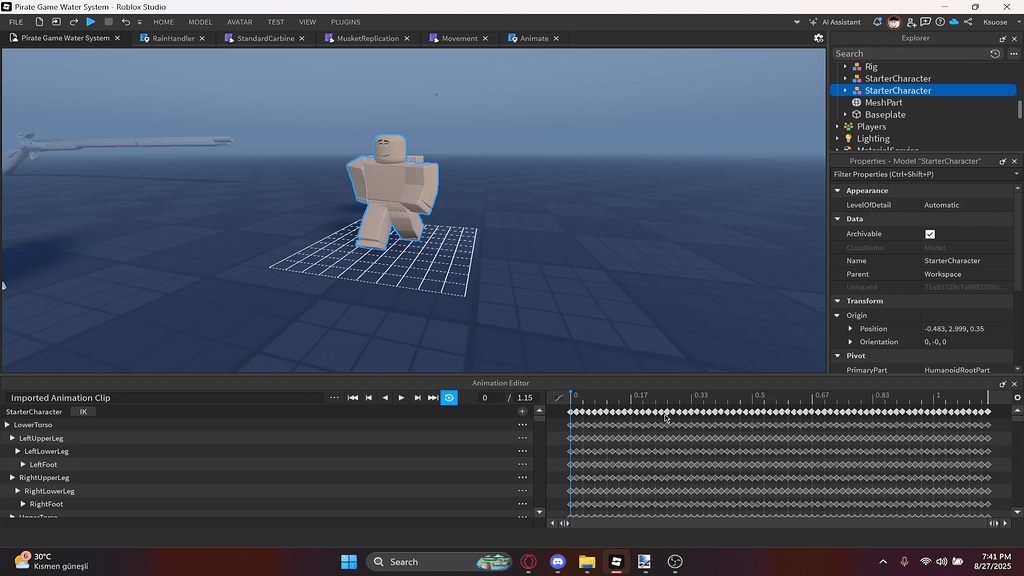Open File Explorer from the taskbar
Image resolution: width=1024 pixels, height=576 pixels.
click(x=586, y=562)
